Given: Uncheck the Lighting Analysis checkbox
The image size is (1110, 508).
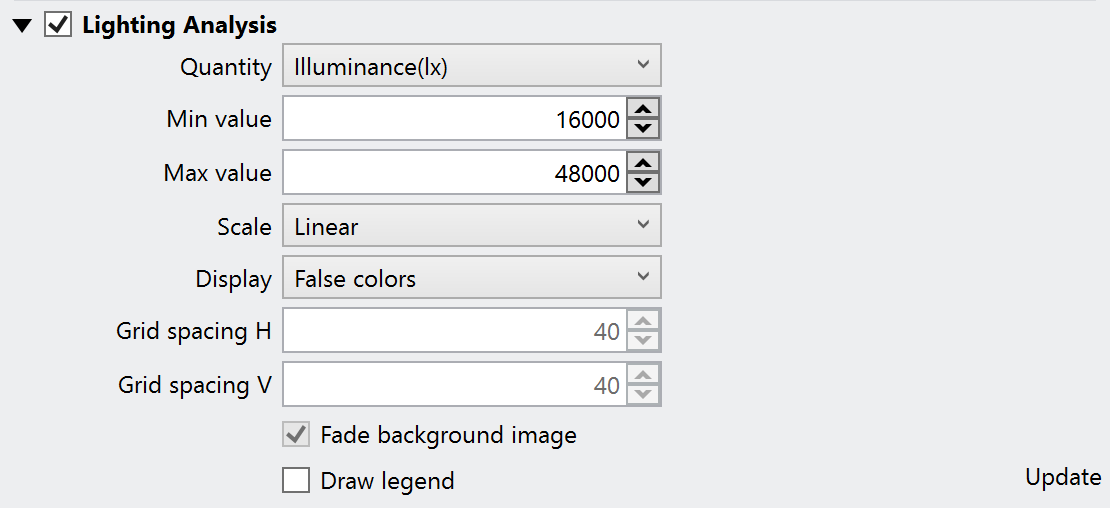Looking at the screenshot, I should (x=58, y=25).
